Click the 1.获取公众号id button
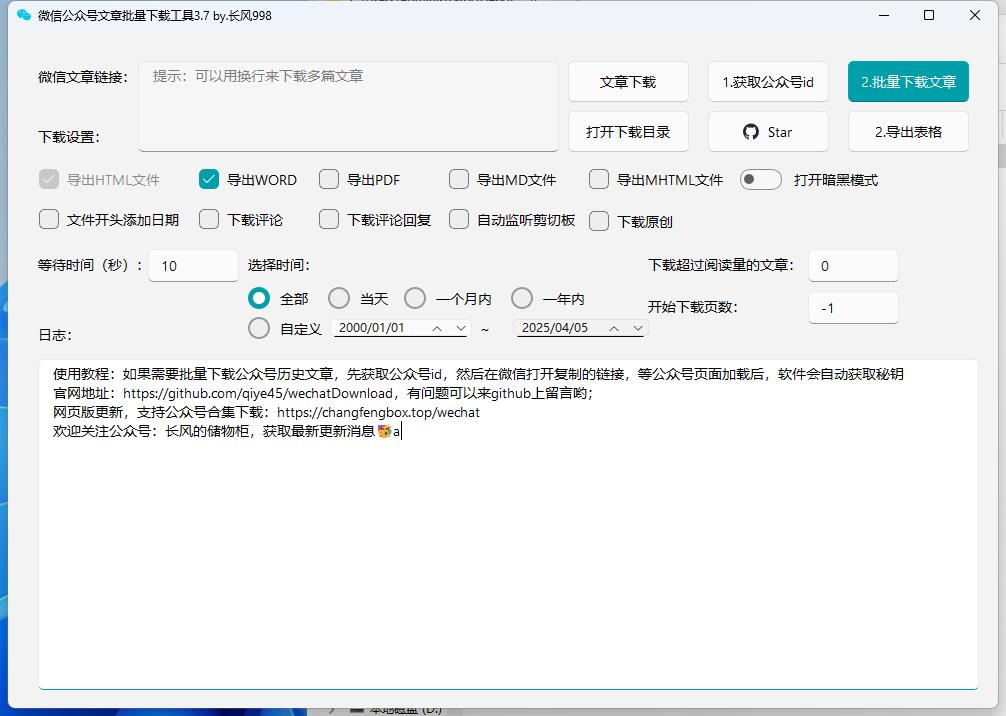 point(768,82)
